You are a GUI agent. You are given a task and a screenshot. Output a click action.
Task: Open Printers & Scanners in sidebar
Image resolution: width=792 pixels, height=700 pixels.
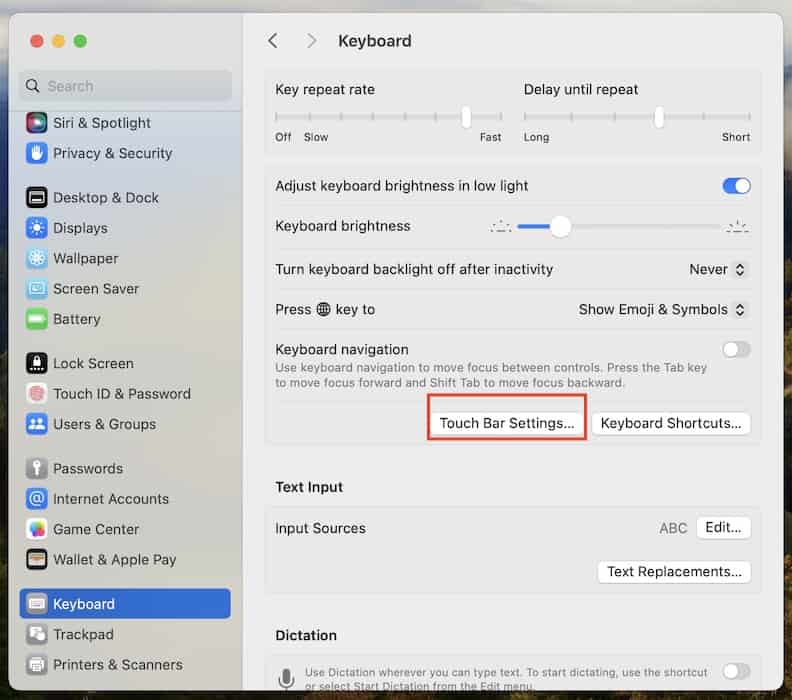point(117,664)
